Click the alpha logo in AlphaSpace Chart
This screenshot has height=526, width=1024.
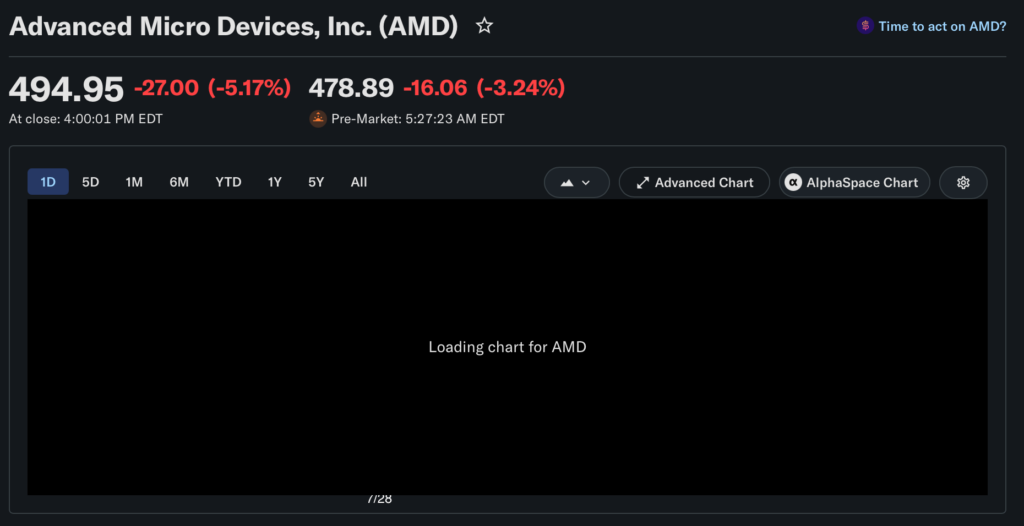tap(793, 183)
